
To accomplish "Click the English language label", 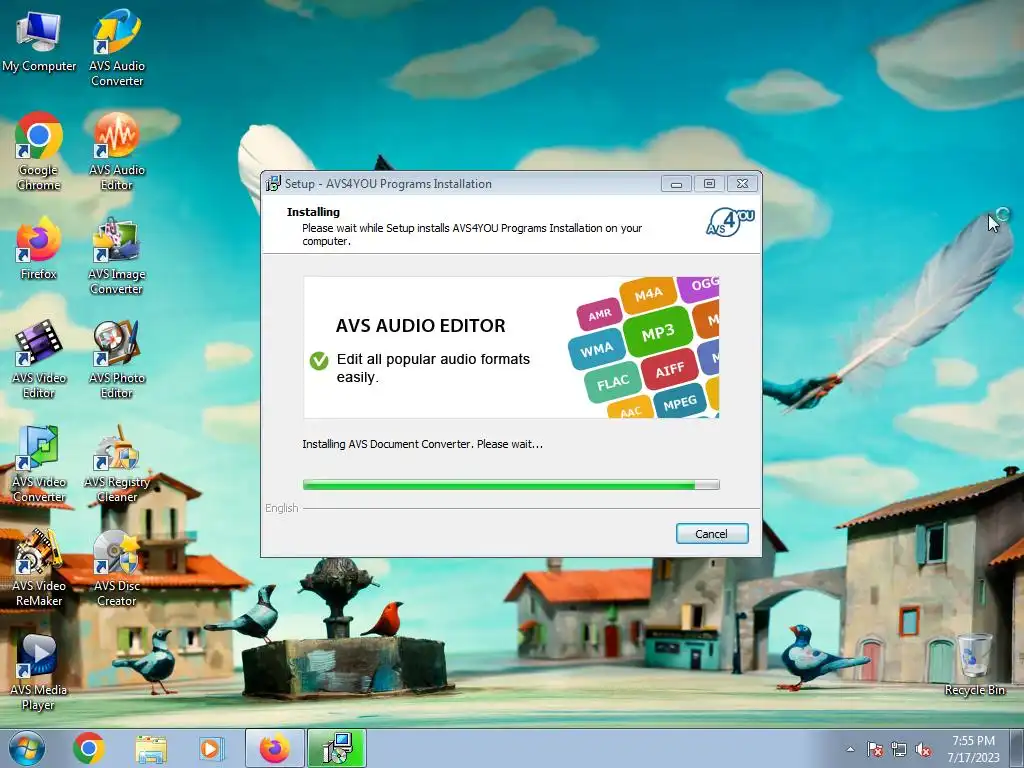I will tap(281, 508).
